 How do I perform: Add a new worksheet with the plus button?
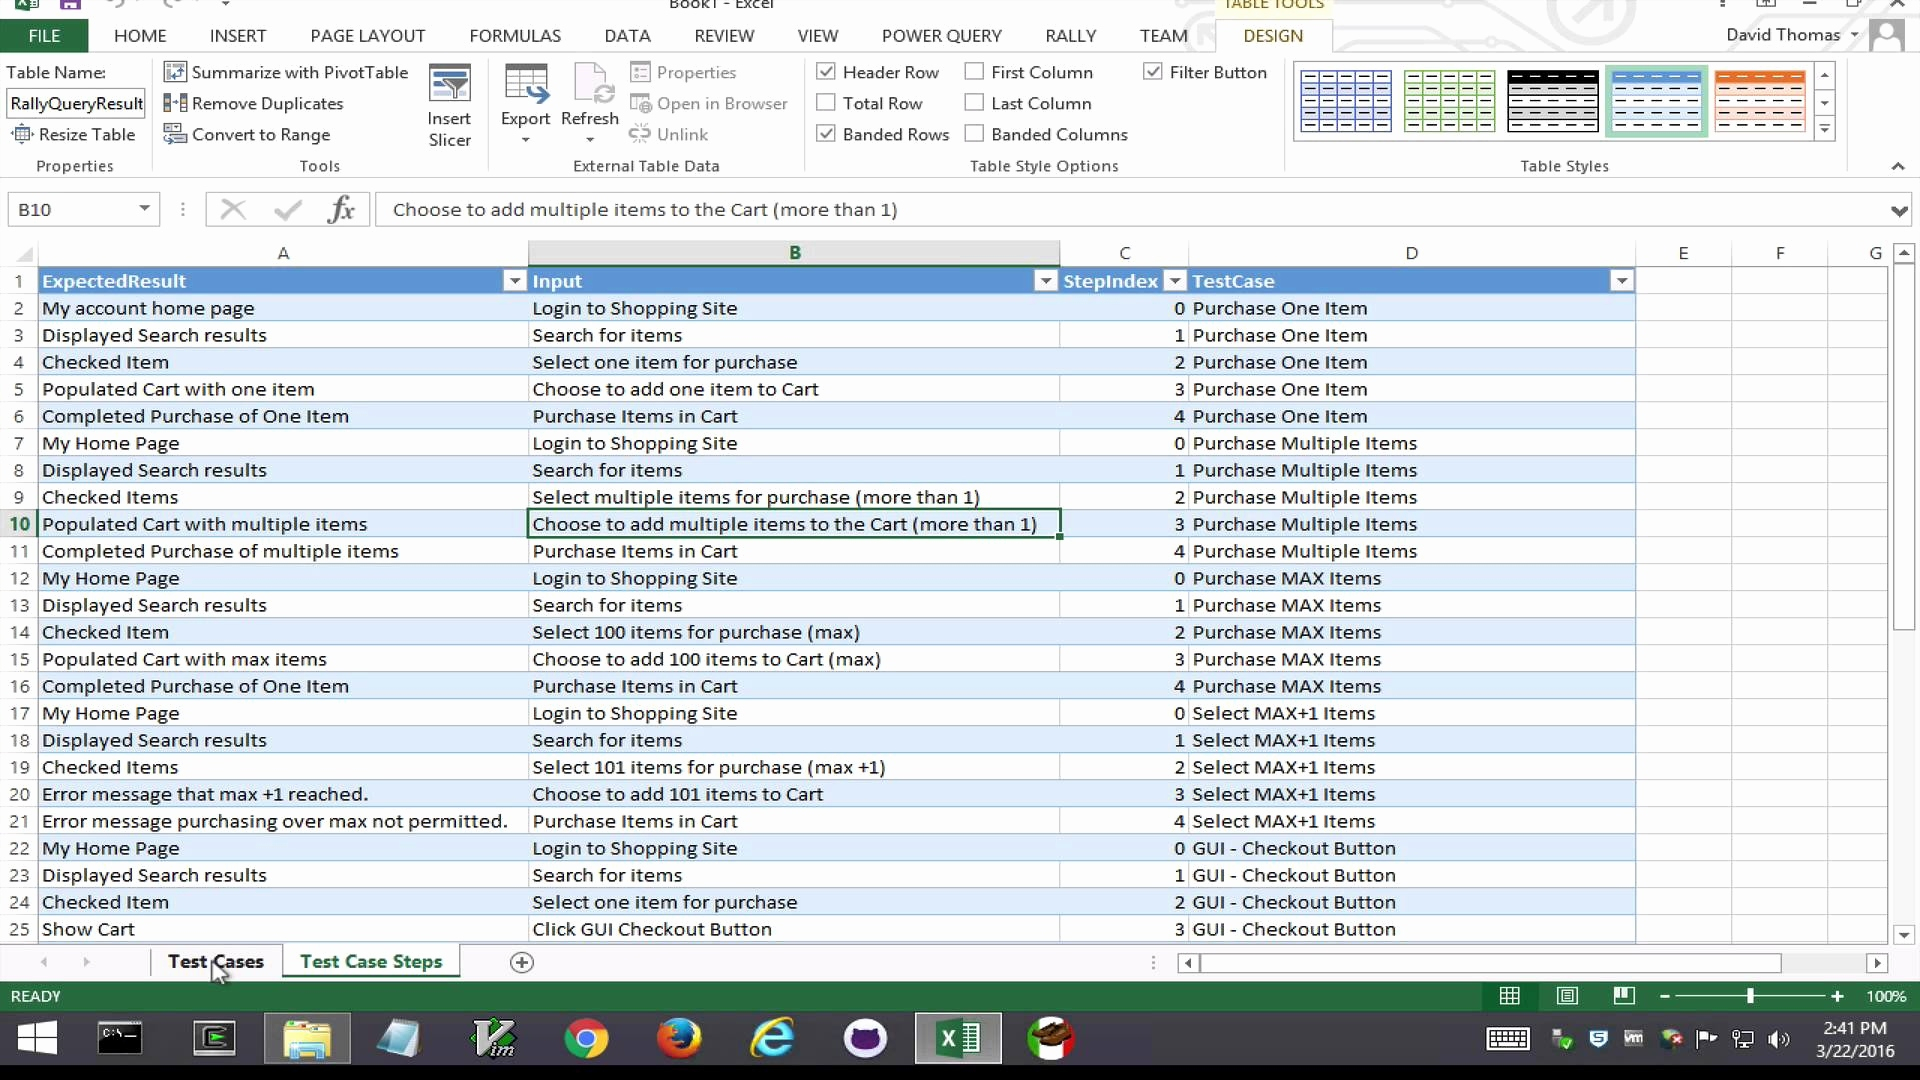click(521, 962)
